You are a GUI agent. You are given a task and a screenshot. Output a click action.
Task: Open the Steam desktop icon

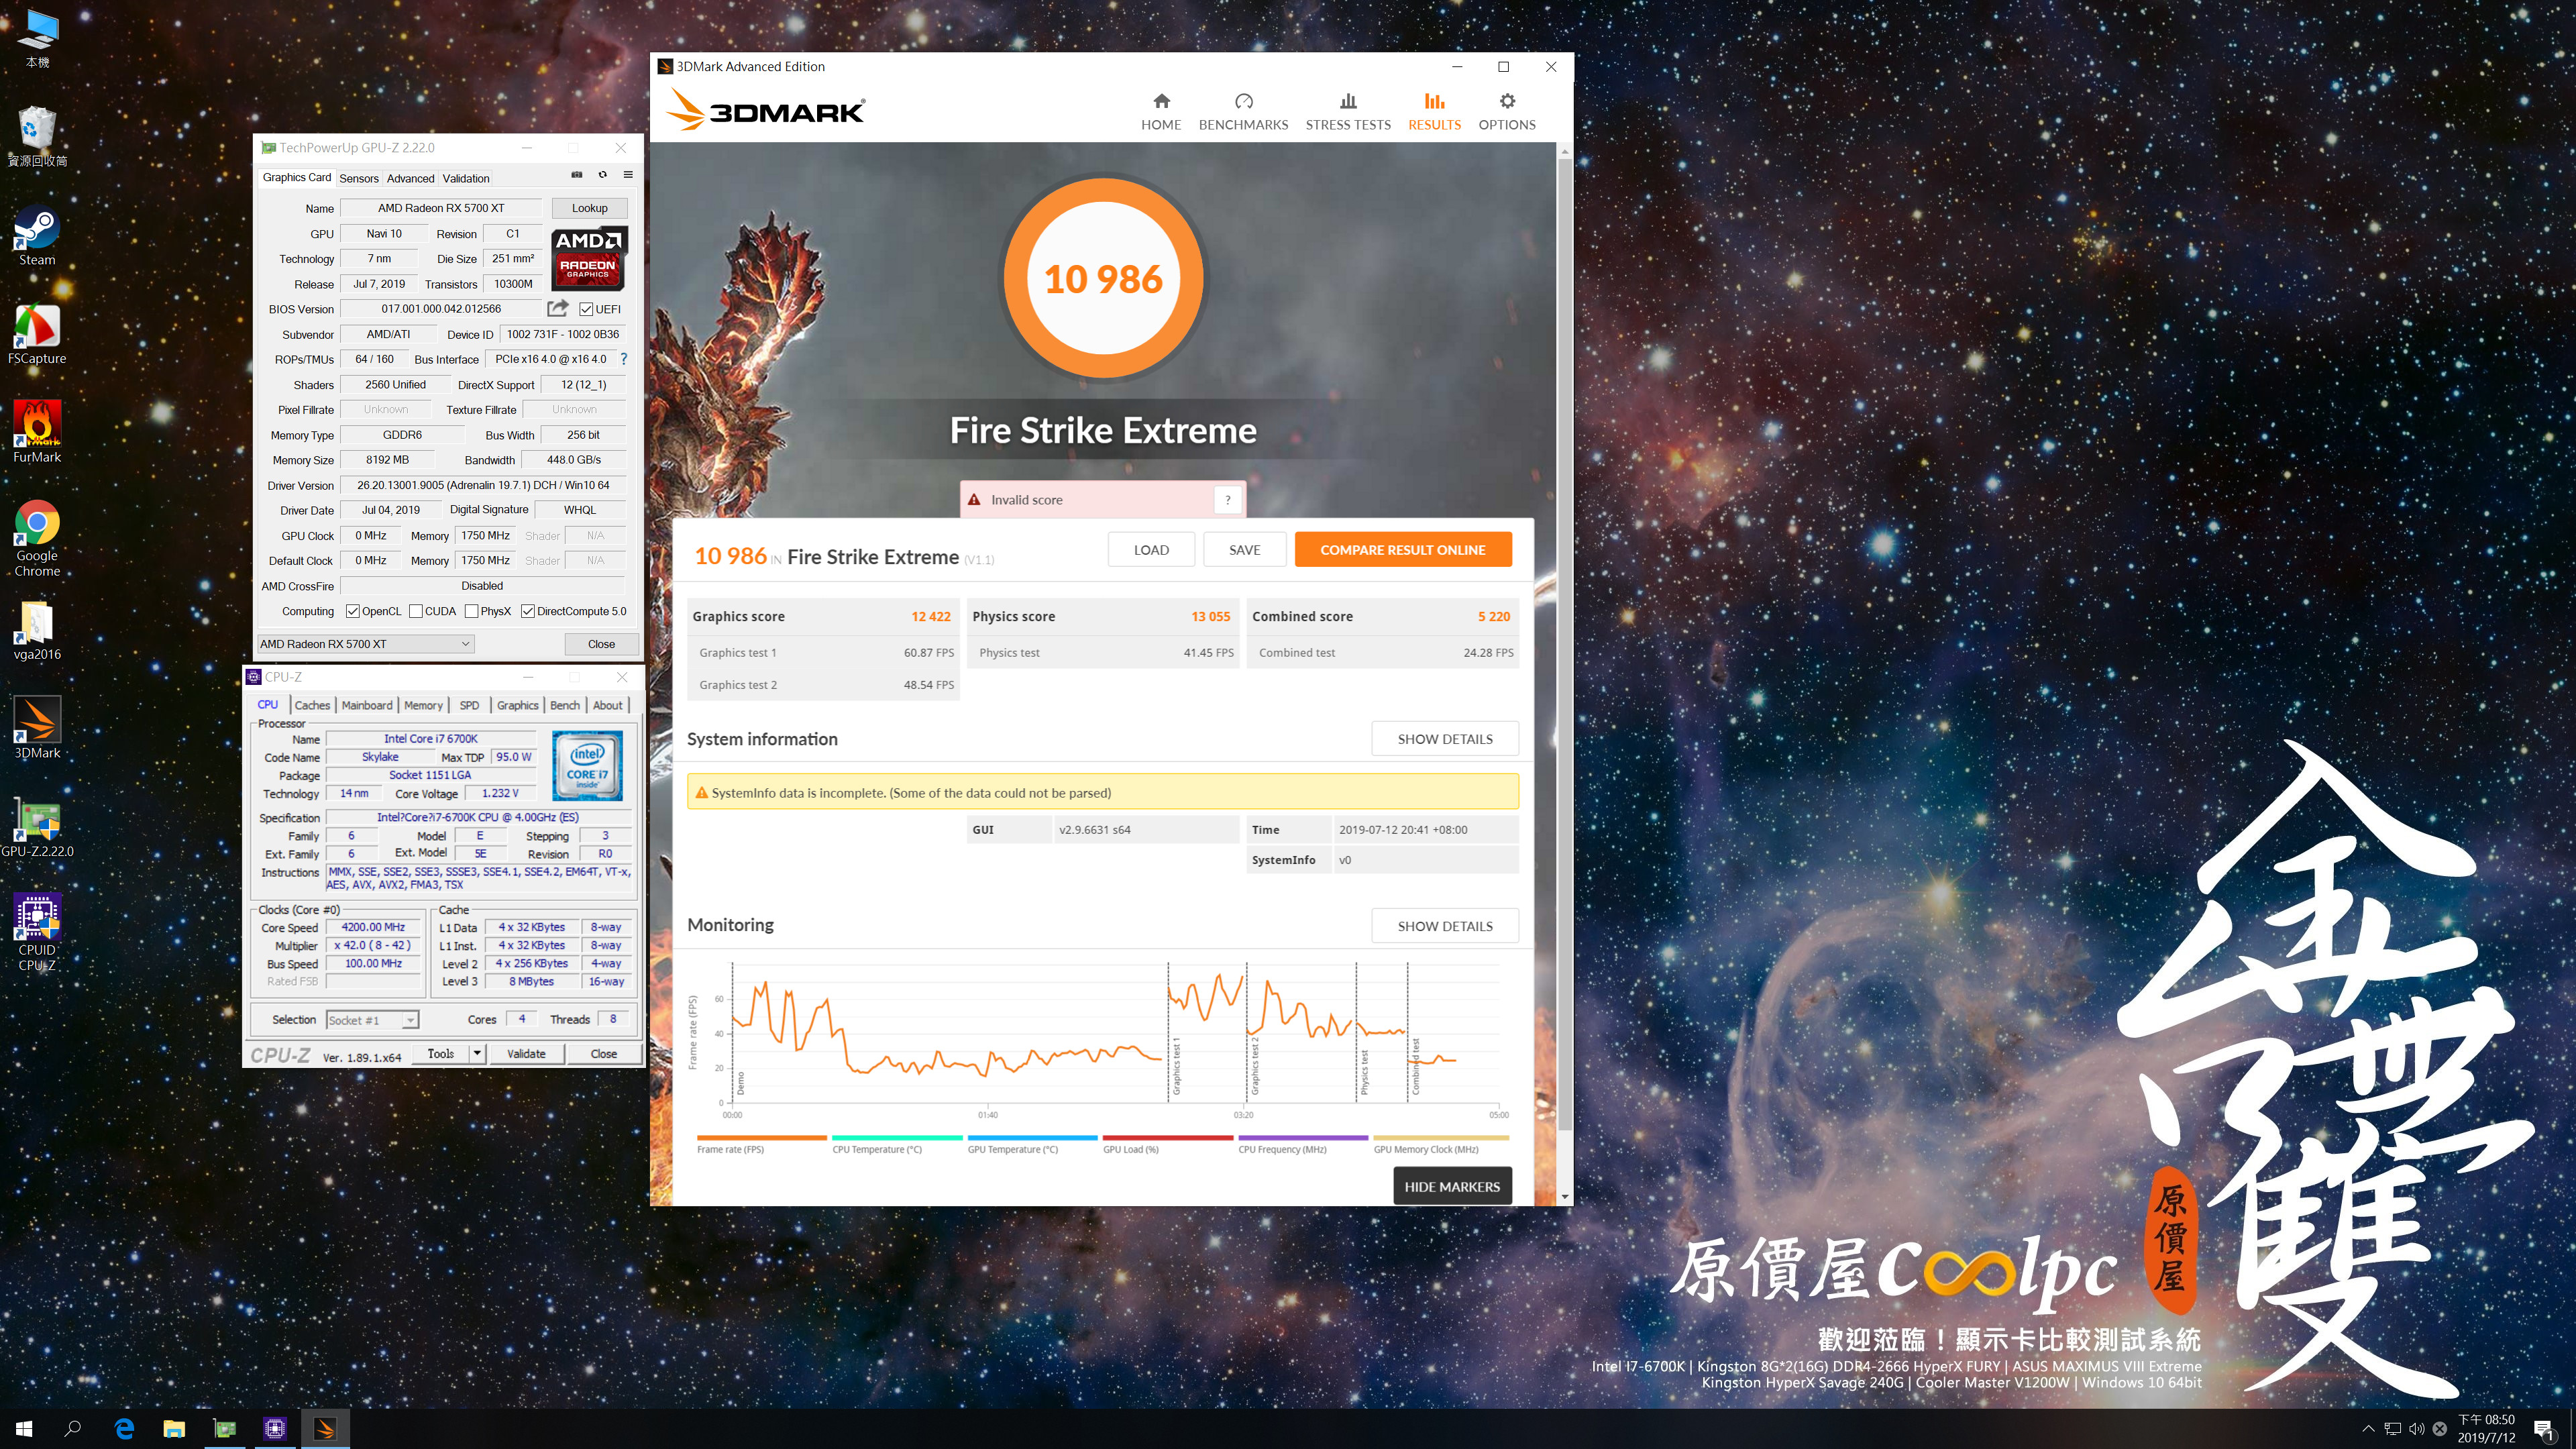pos(37,236)
